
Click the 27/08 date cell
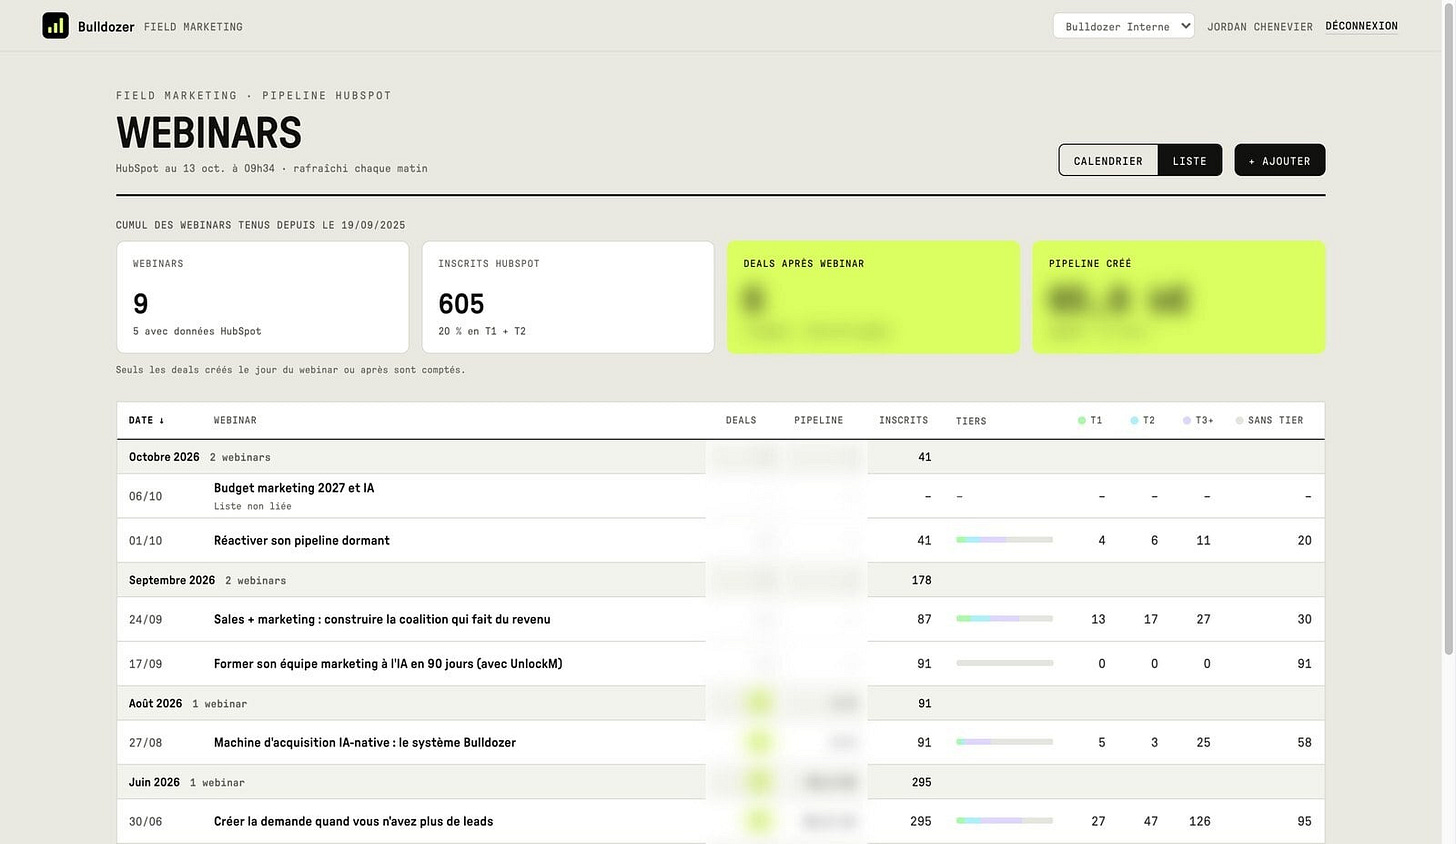pos(145,743)
